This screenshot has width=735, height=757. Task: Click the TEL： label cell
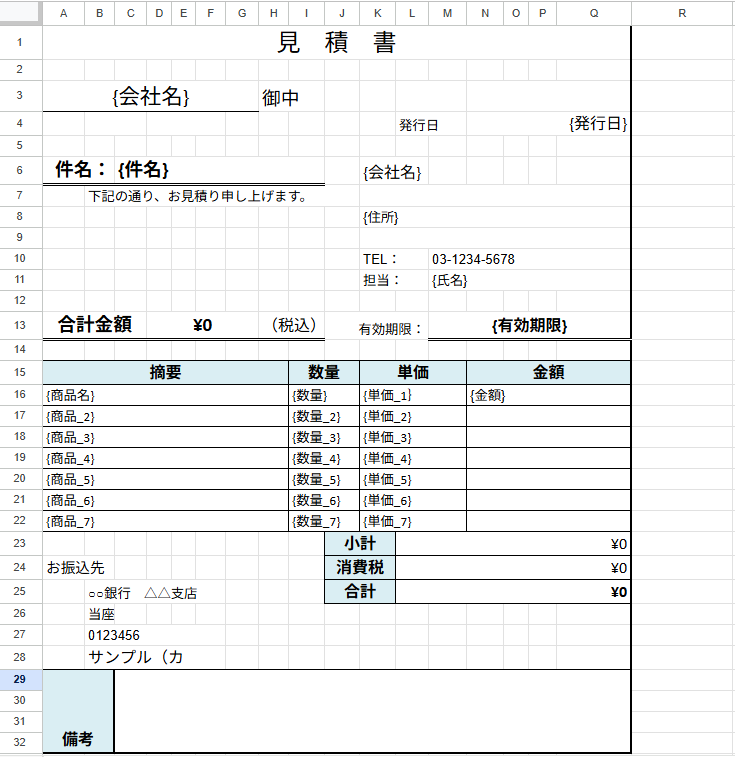(394, 259)
